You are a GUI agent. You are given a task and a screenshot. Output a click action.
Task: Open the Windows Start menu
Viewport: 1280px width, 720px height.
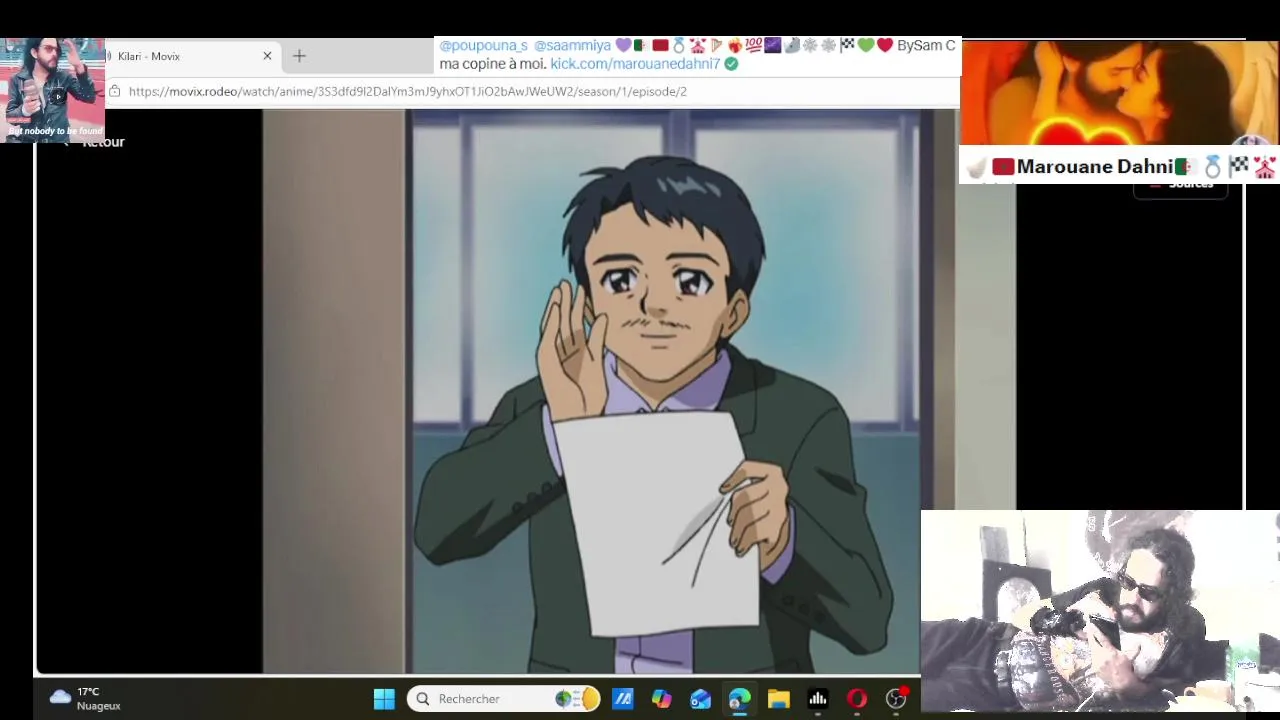[x=384, y=699]
